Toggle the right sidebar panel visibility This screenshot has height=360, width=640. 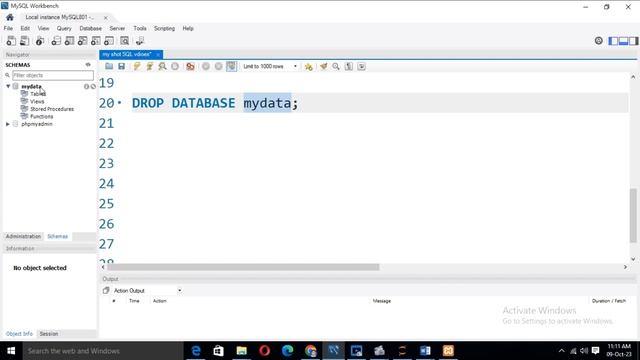(633, 41)
